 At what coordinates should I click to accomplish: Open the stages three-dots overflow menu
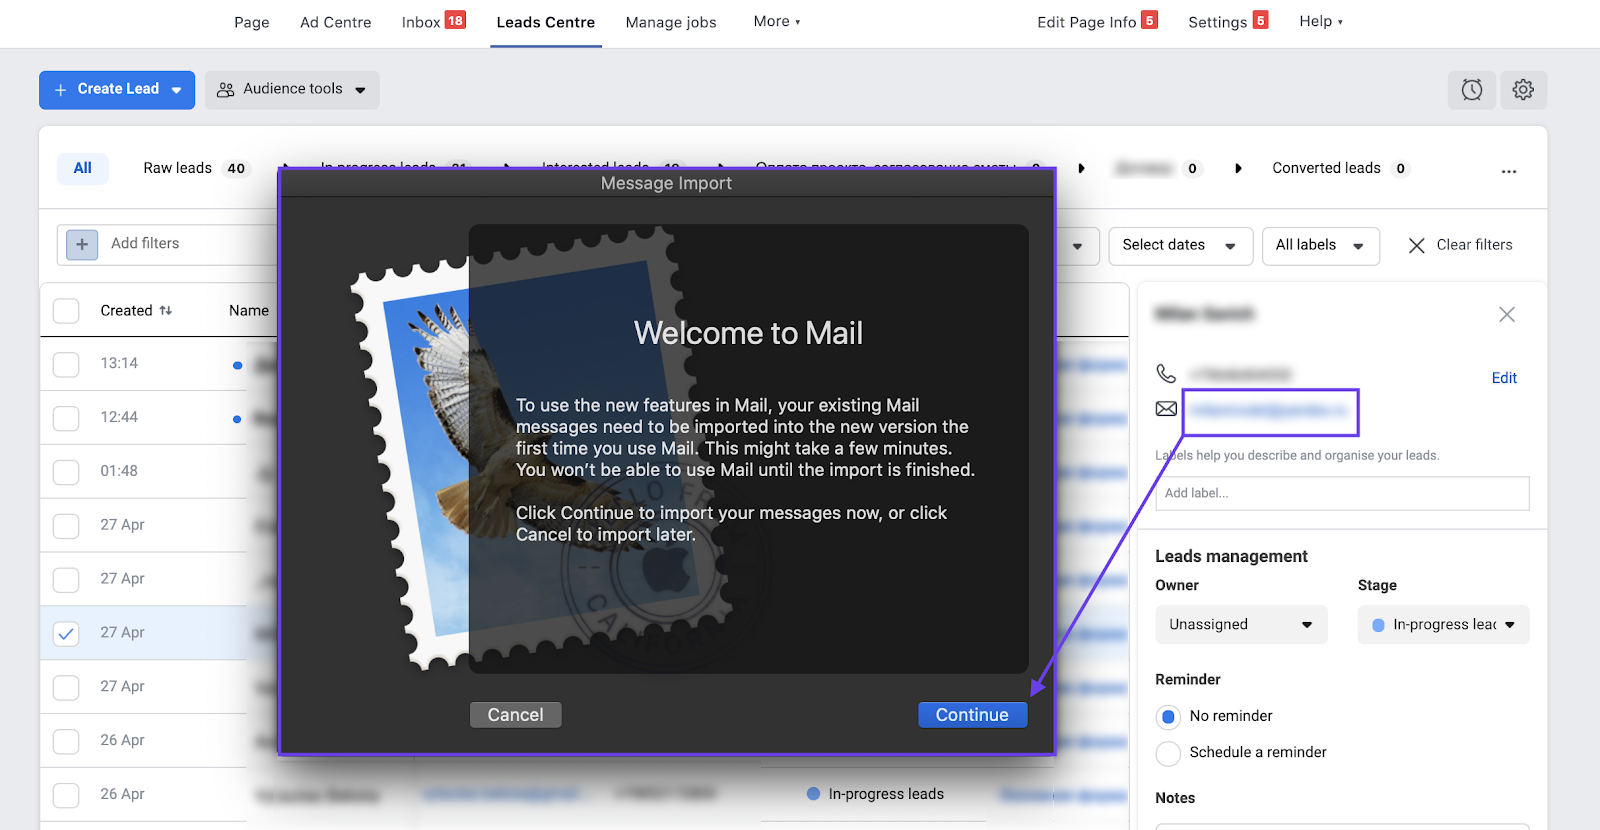pyautogui.click(x=1509, y=171)
